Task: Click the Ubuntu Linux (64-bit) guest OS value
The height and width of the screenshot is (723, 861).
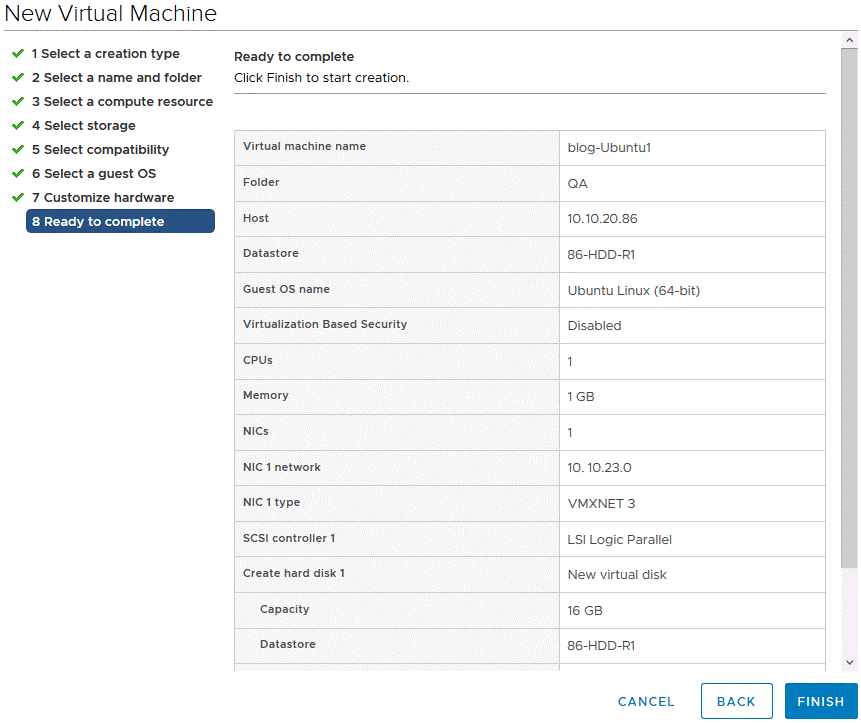Action: click(633, 290)
